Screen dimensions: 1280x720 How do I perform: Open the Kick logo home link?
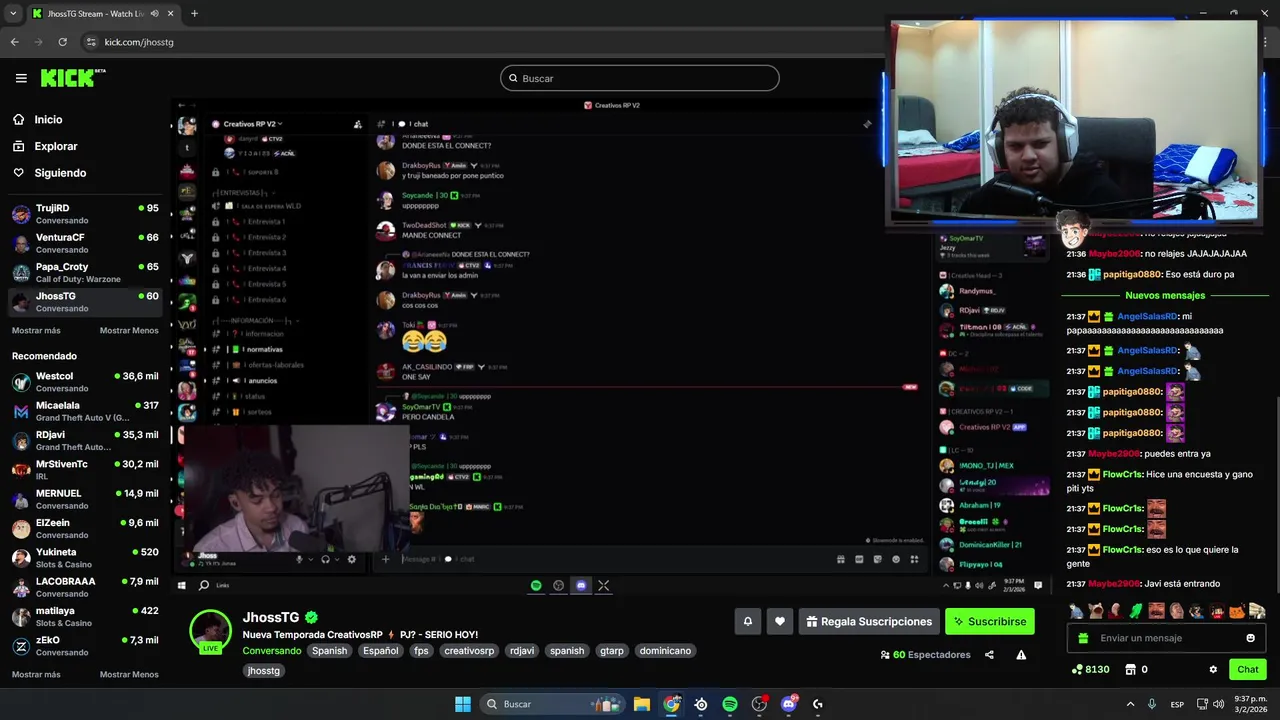[73, 78]
